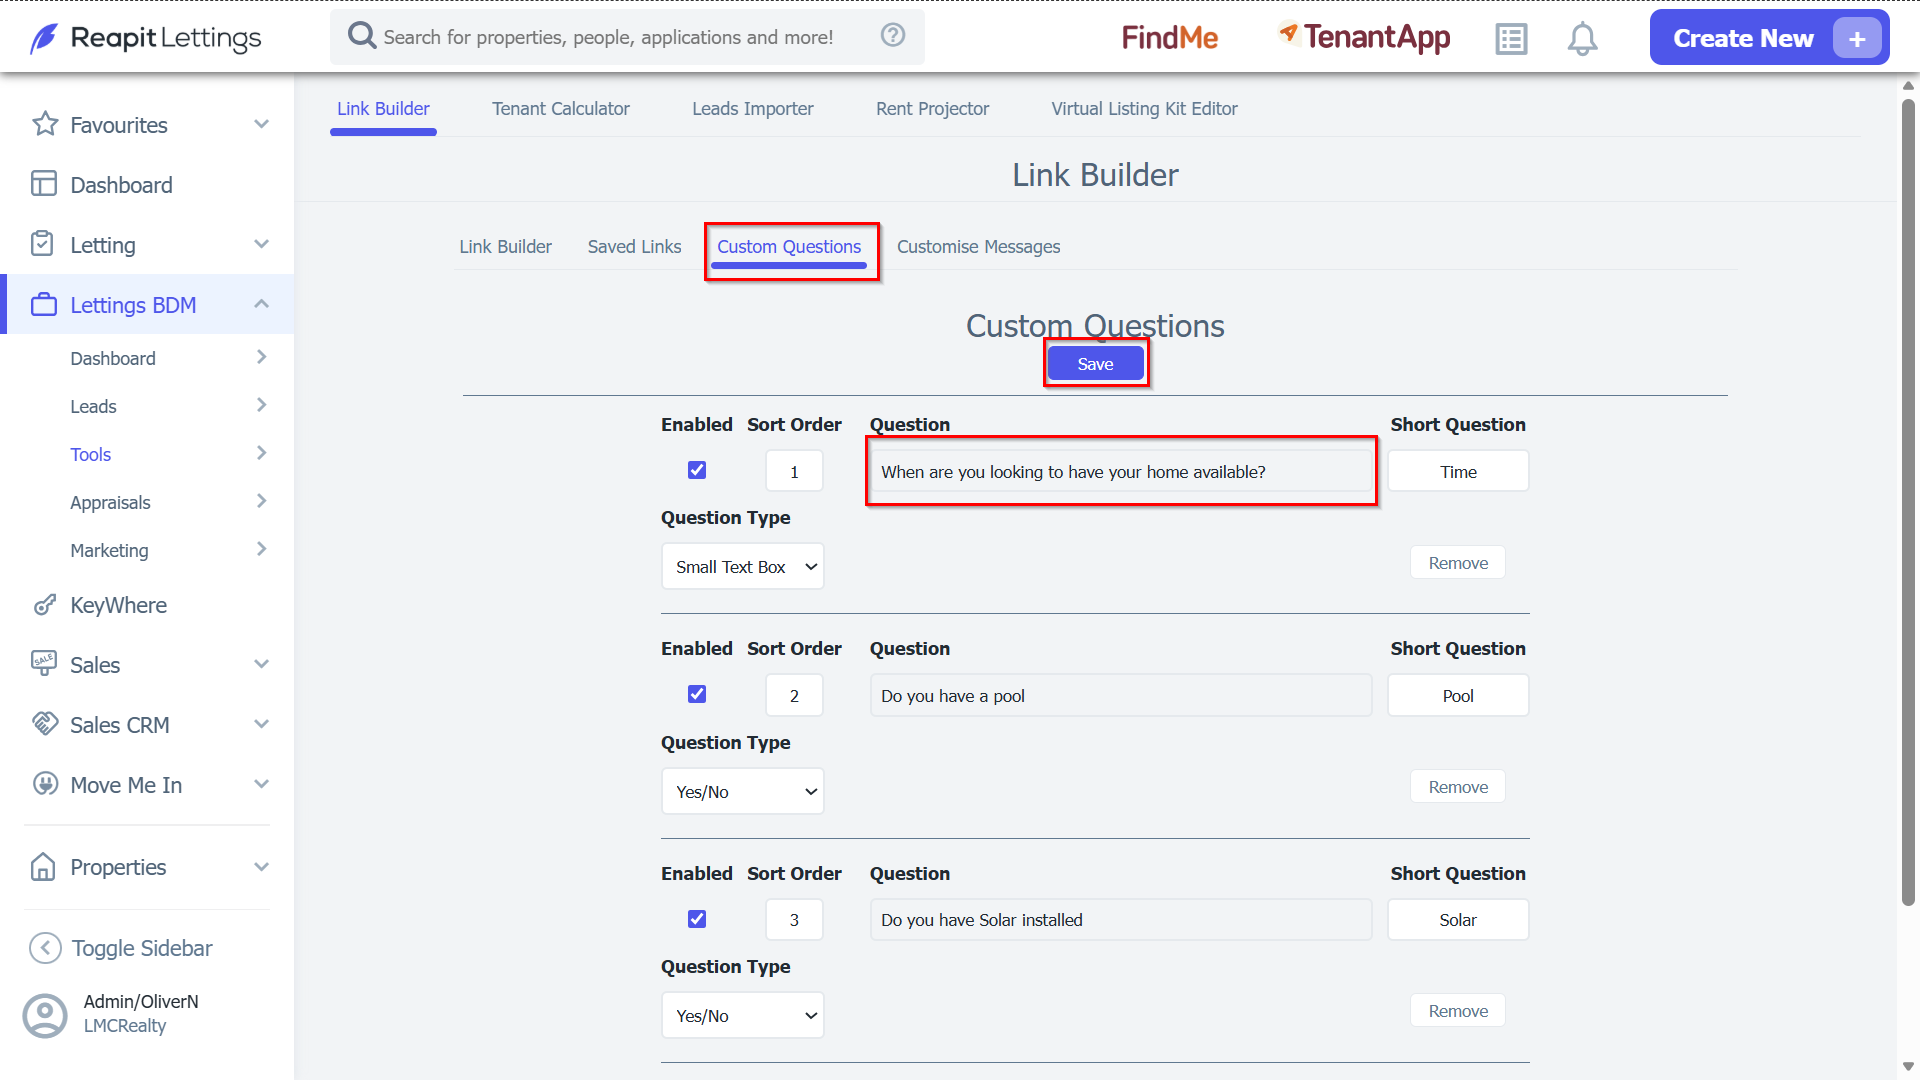Click the page vertical scrollbar
1920x1080 pixels.
point(1908,500)
